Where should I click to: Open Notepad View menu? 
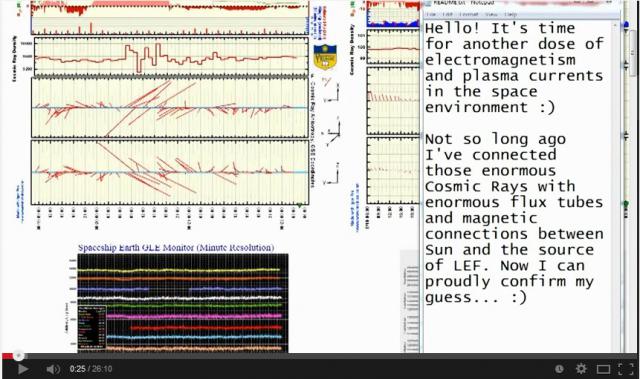[x=491, y=14]
